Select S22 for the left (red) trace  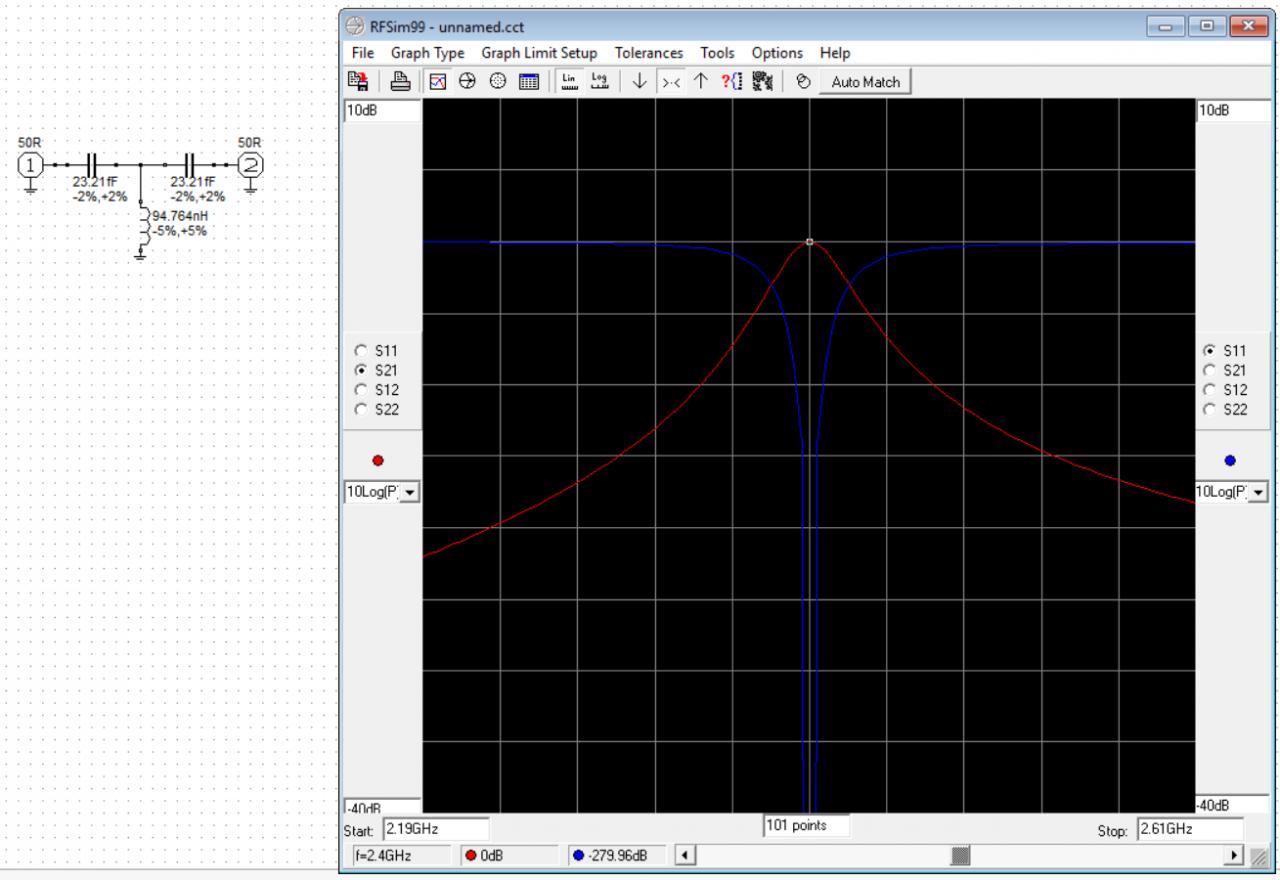click(x=360, y=408)
